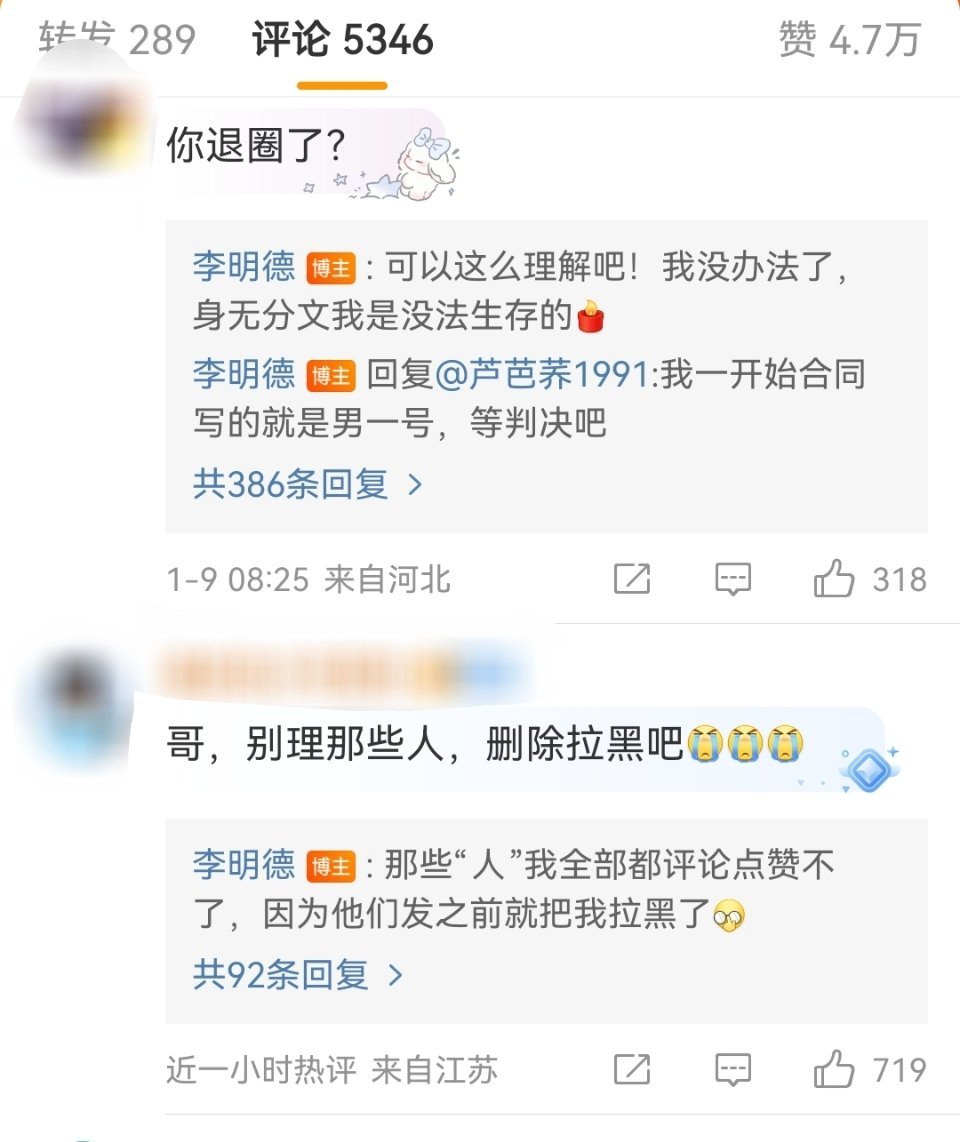Switch to 赞 4.7万 tab

(850, 39)
